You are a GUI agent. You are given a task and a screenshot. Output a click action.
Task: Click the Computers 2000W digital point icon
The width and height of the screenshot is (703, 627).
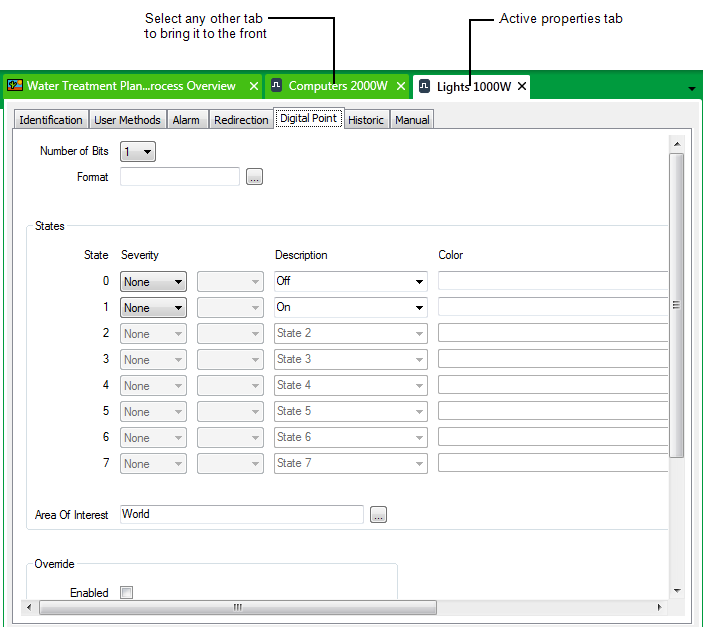pos(277,86)
